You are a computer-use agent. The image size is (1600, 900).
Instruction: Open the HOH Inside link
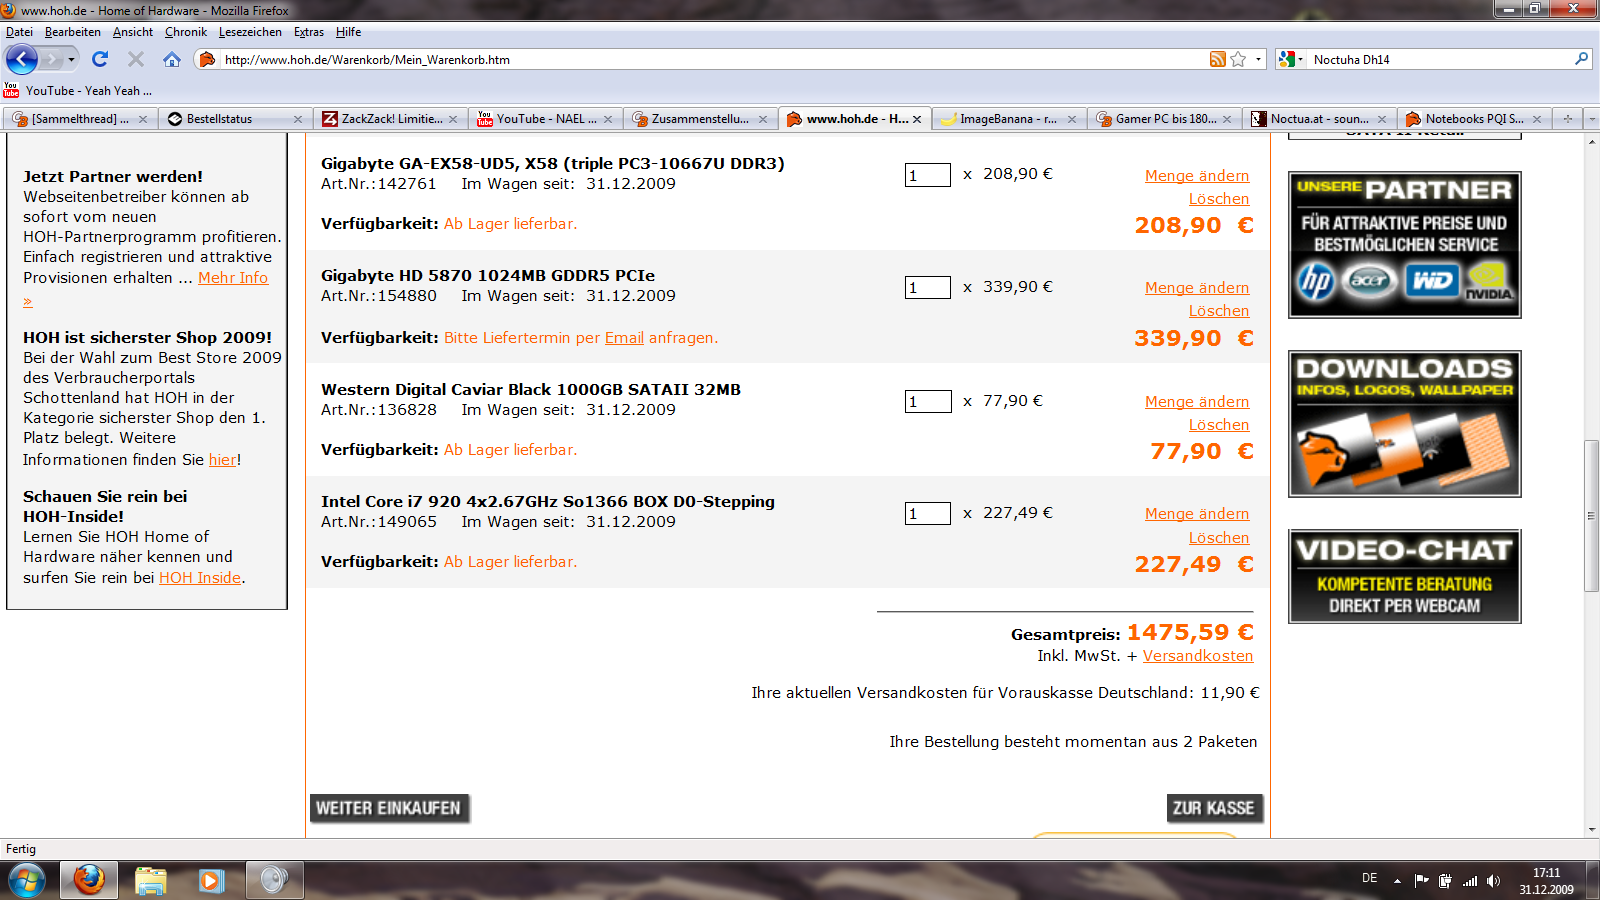click(200, 578)
